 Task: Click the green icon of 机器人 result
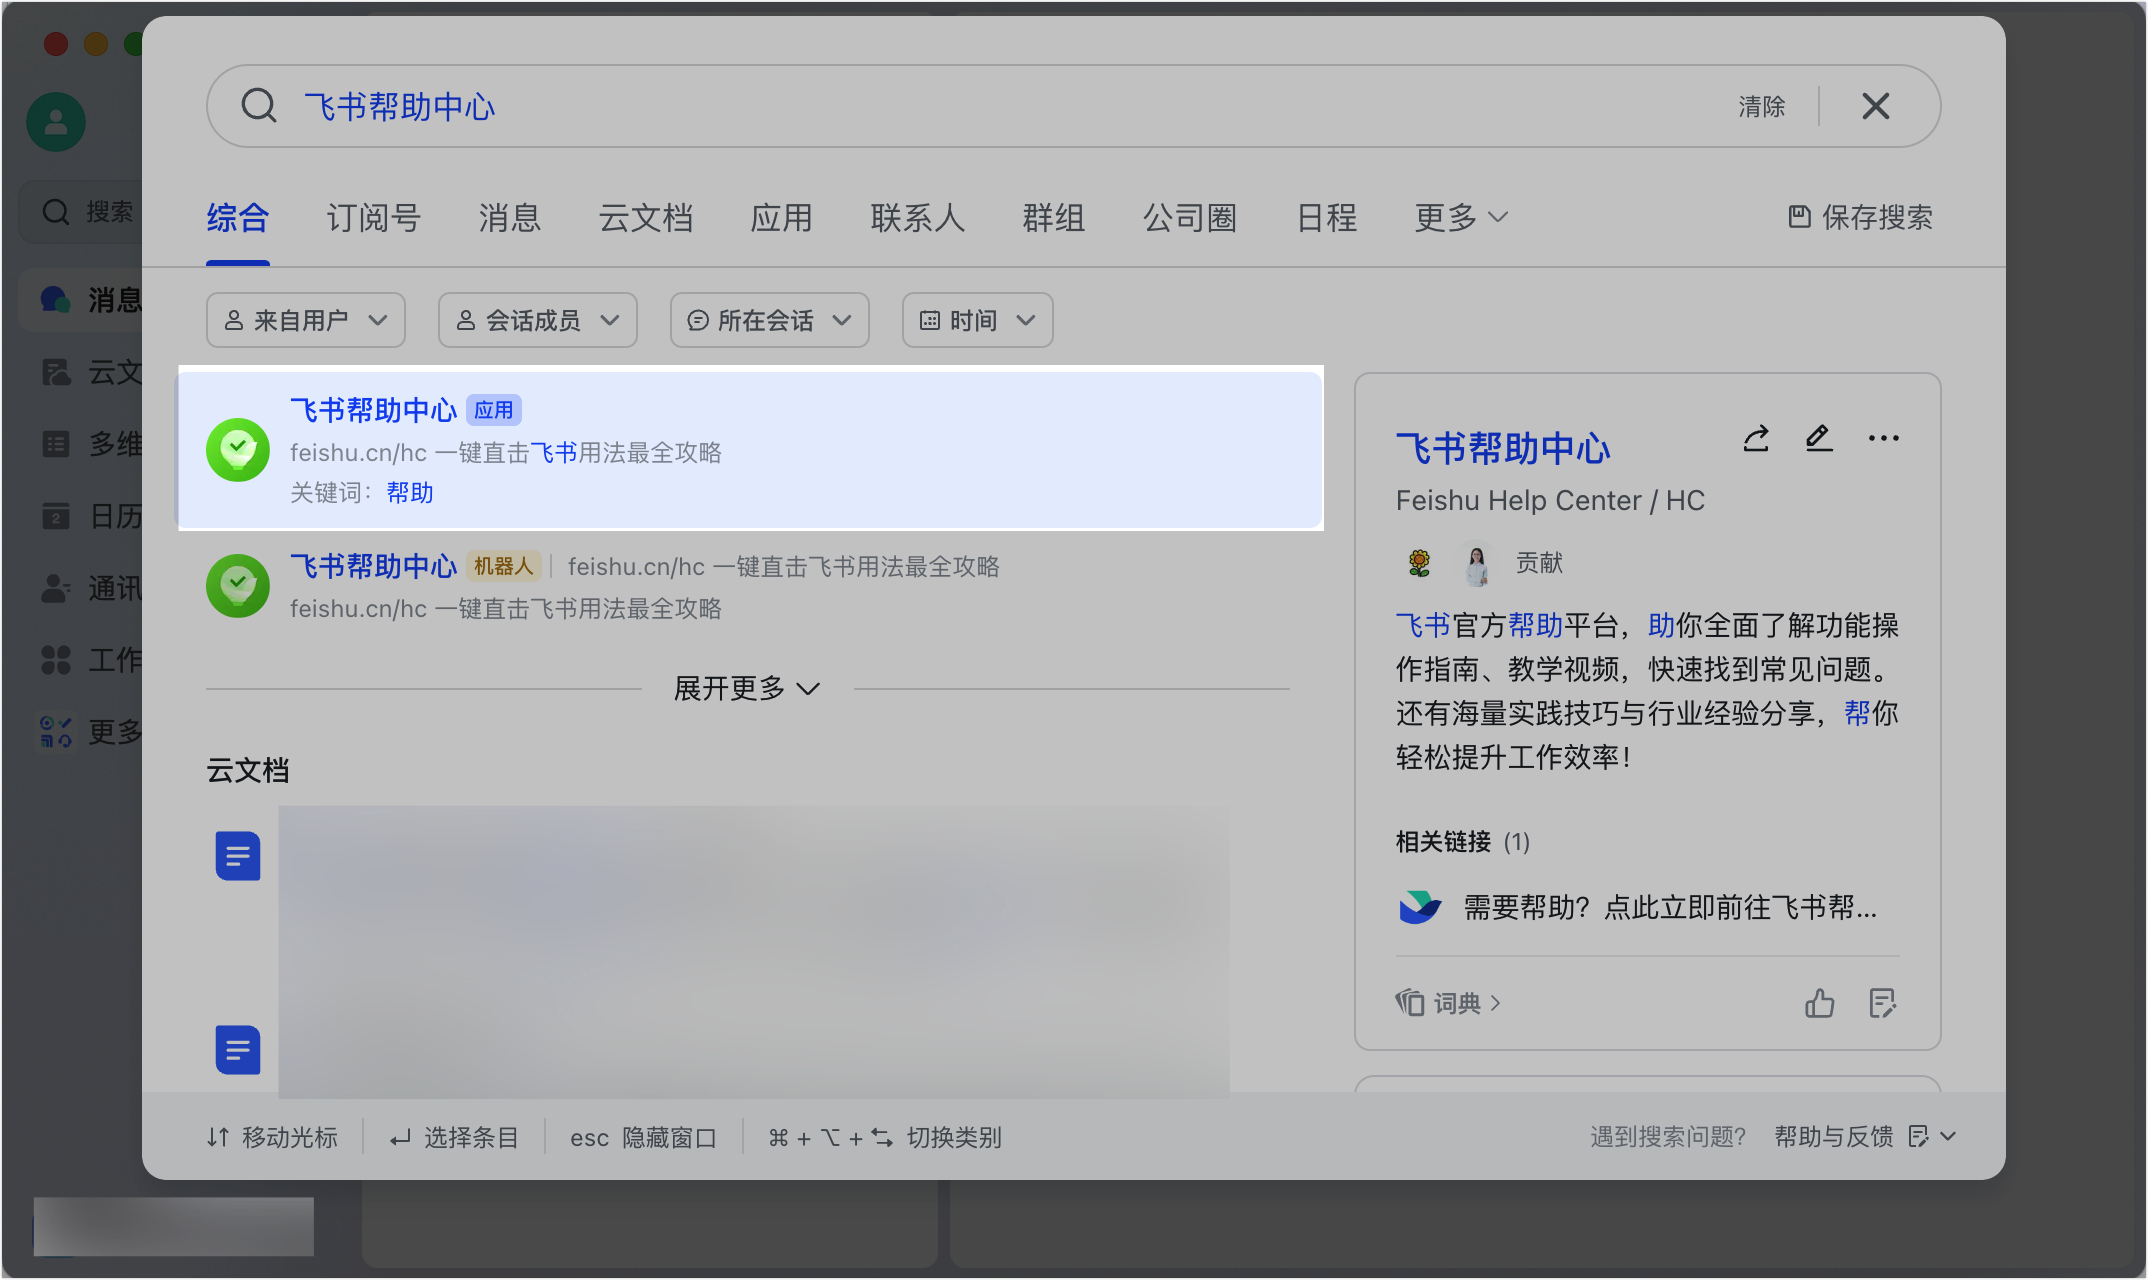[238, 586]
